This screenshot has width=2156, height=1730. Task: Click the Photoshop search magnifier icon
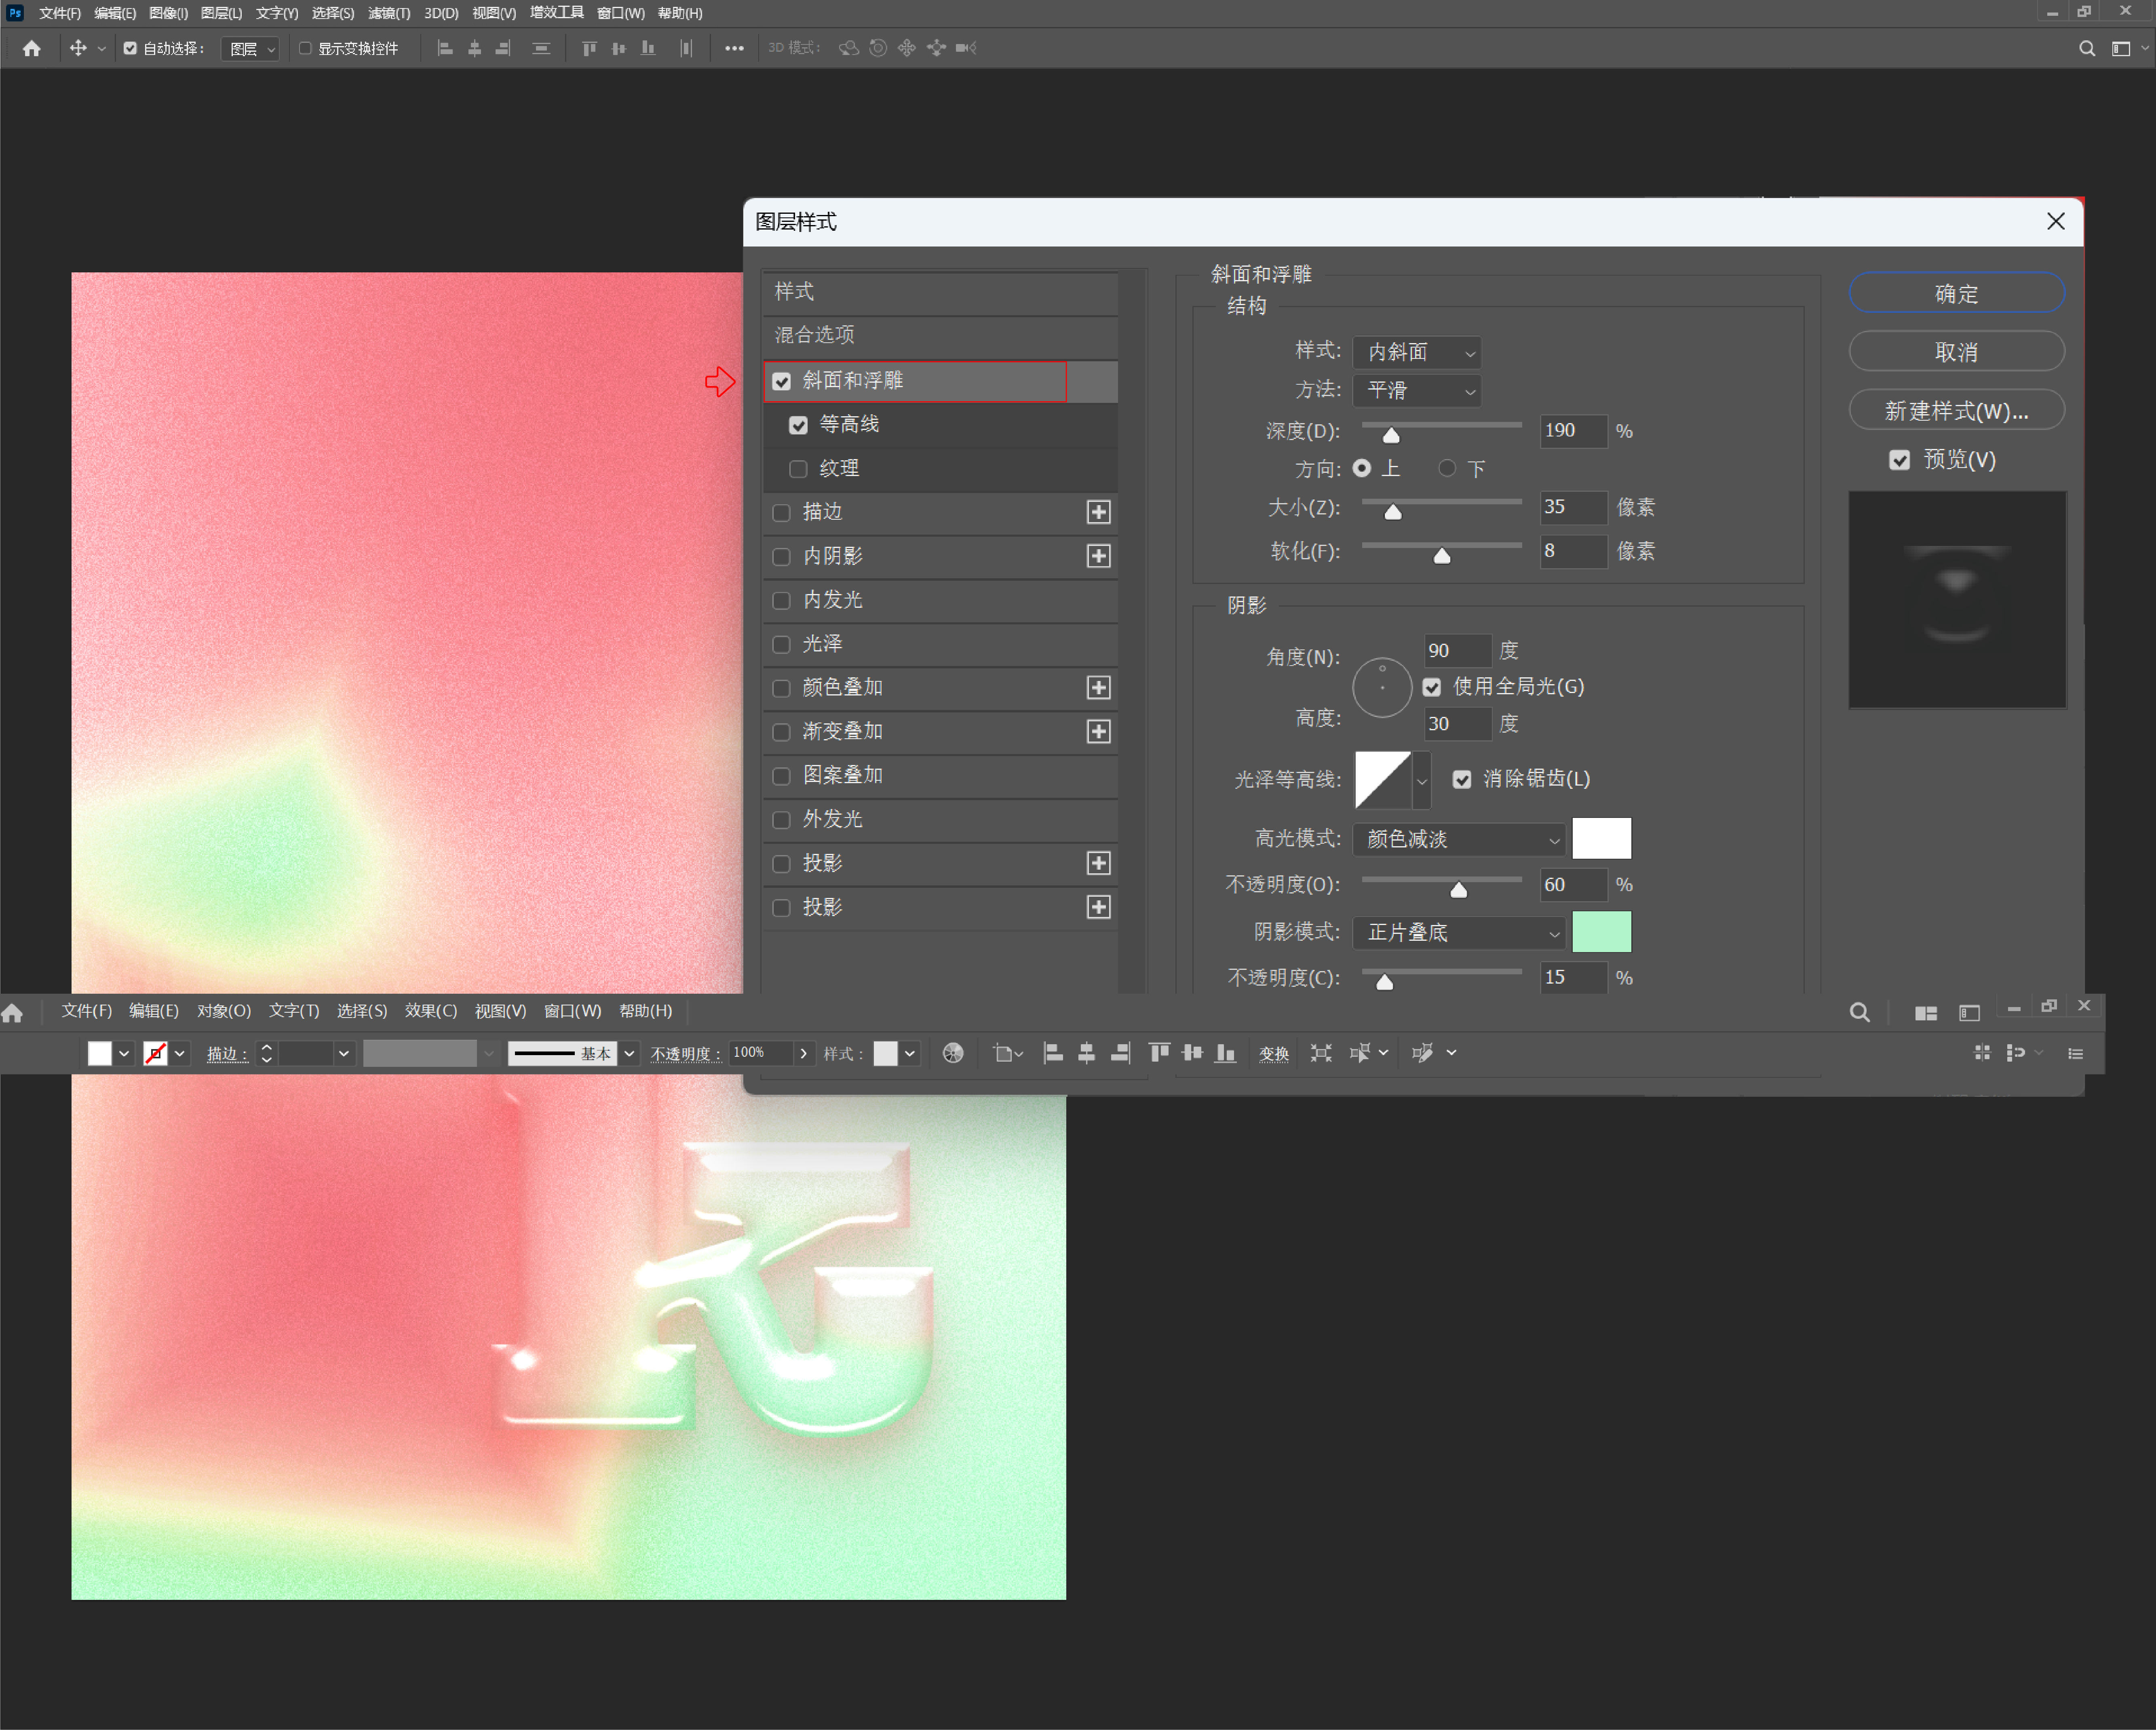point(2087,48)
